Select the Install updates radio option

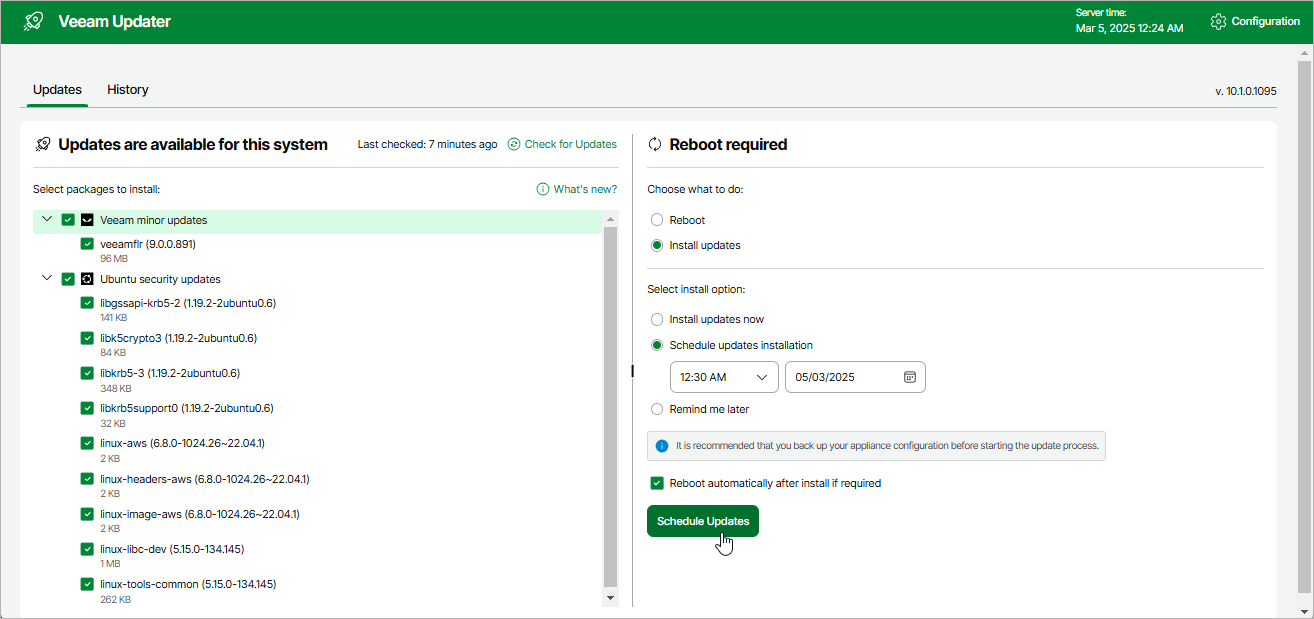click(657, 245)
